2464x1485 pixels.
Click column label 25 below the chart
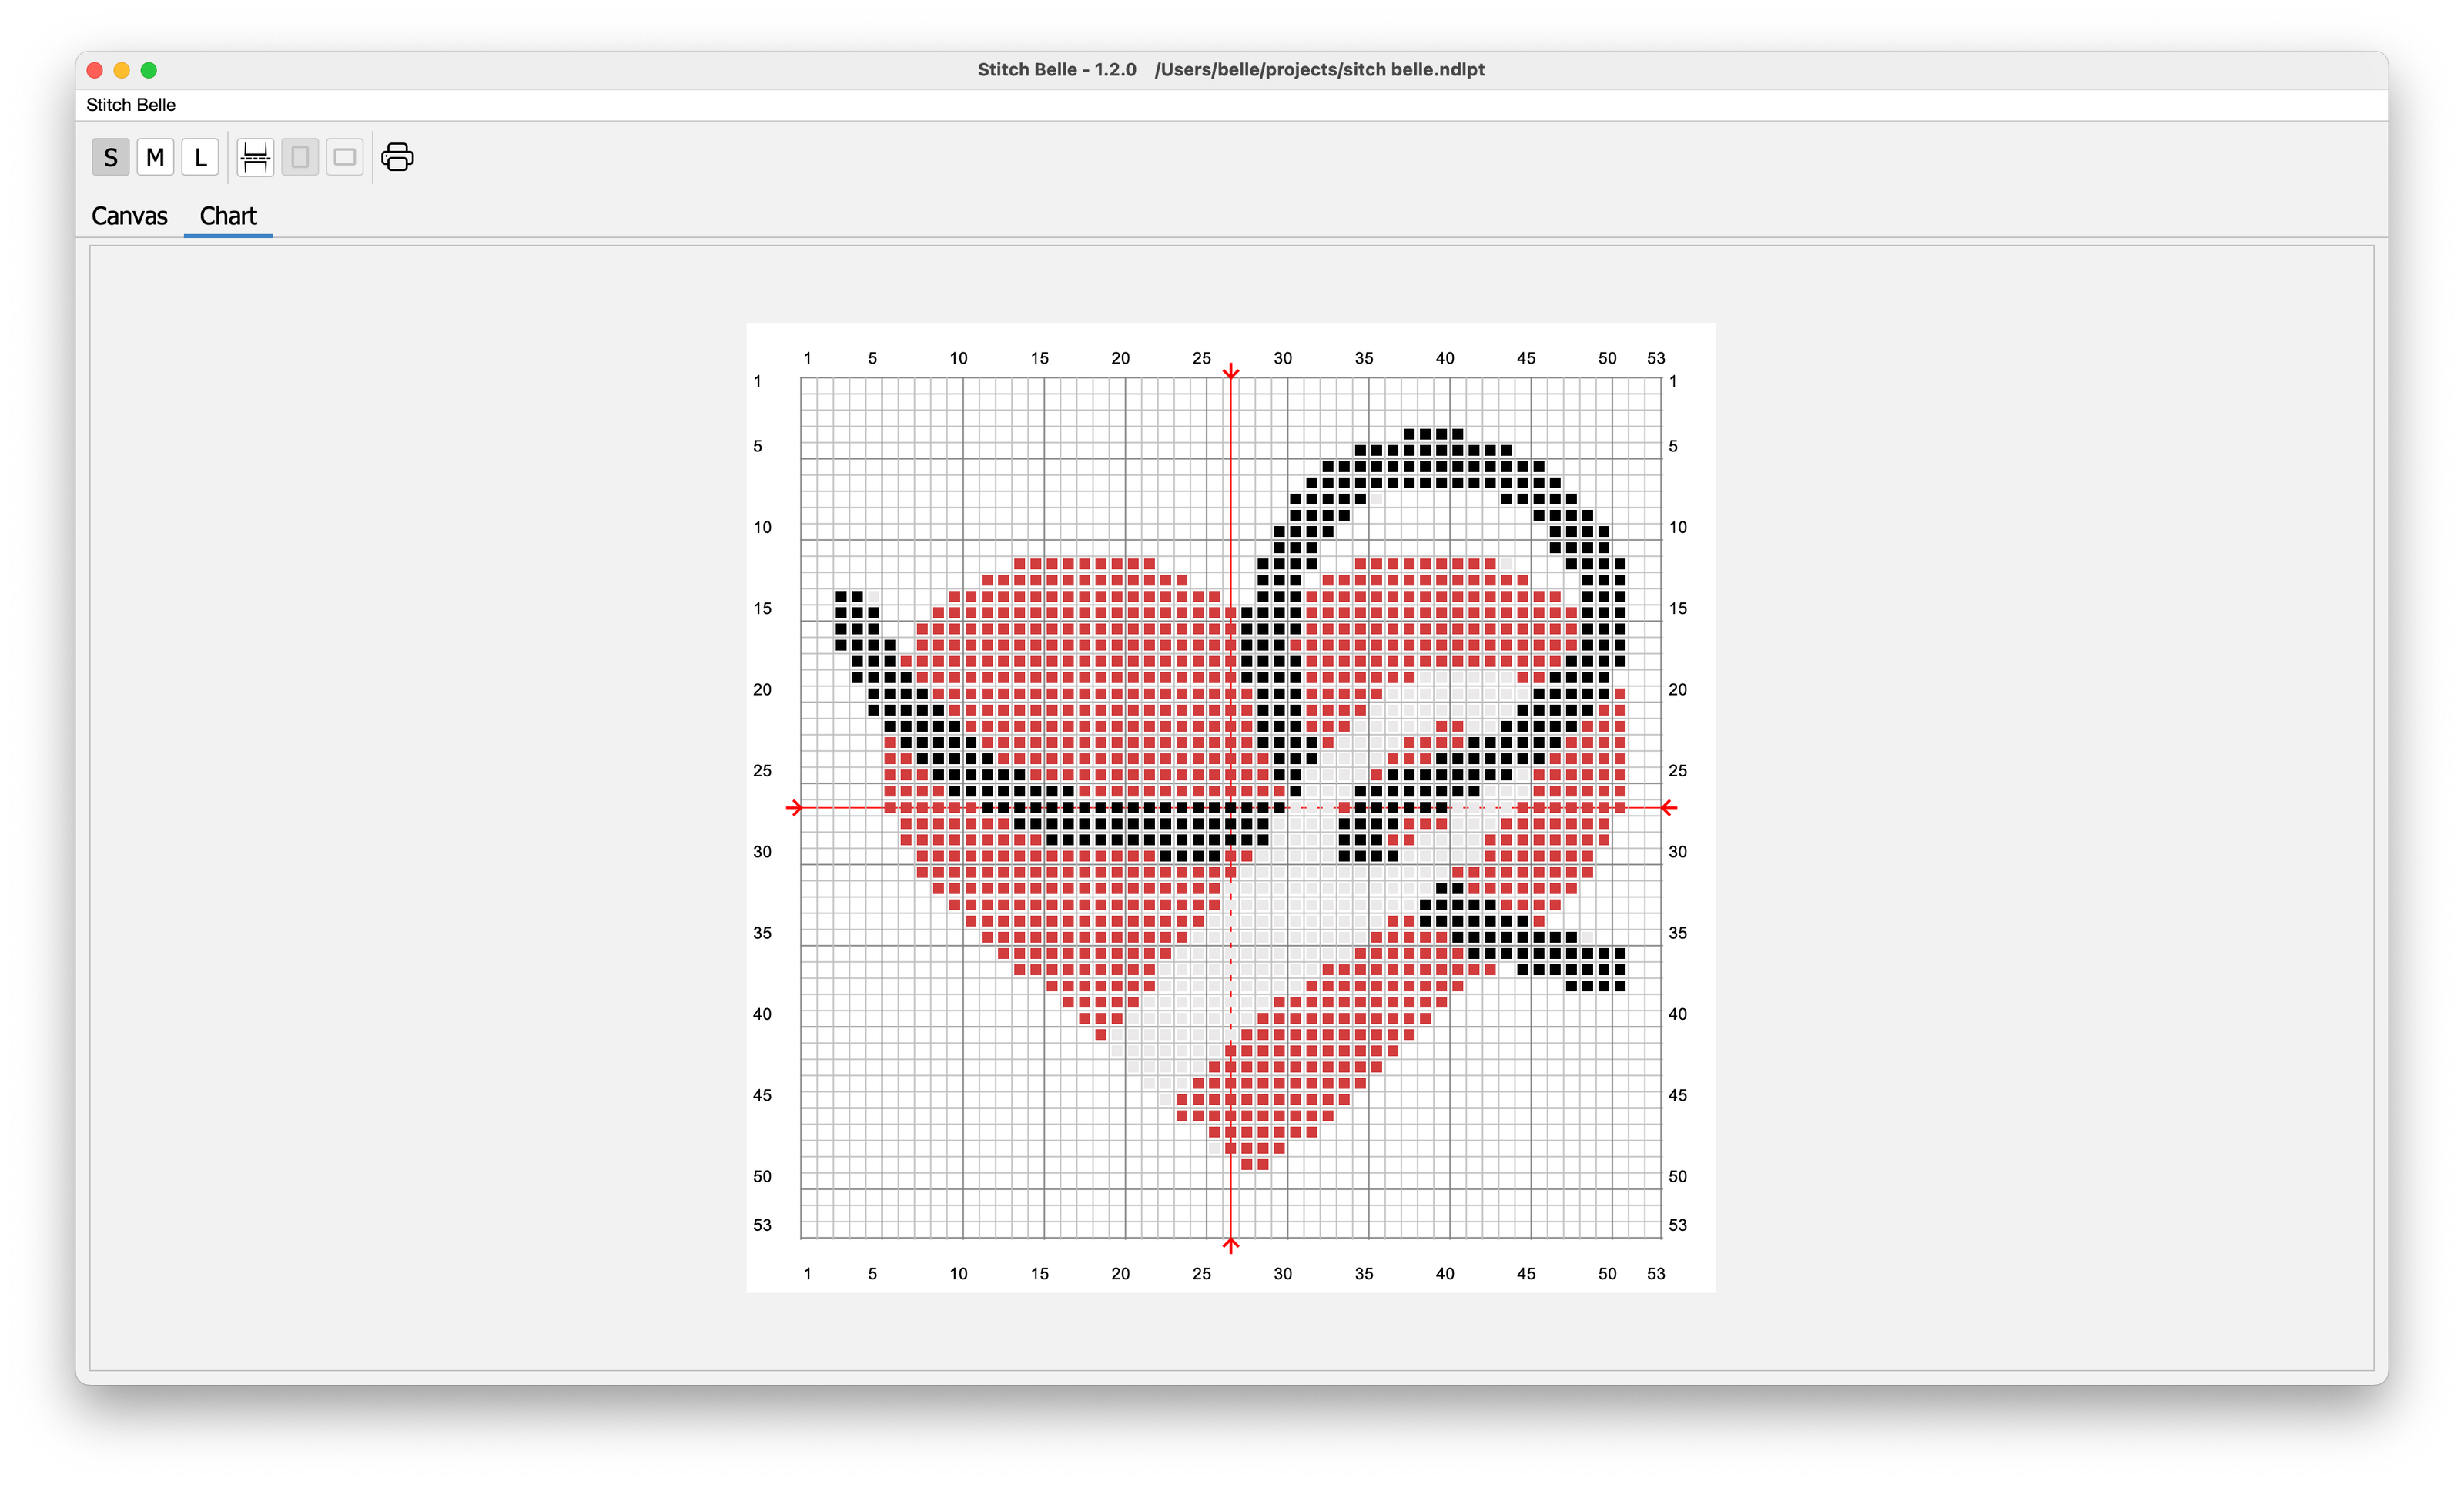[x=1201, y=1273]
